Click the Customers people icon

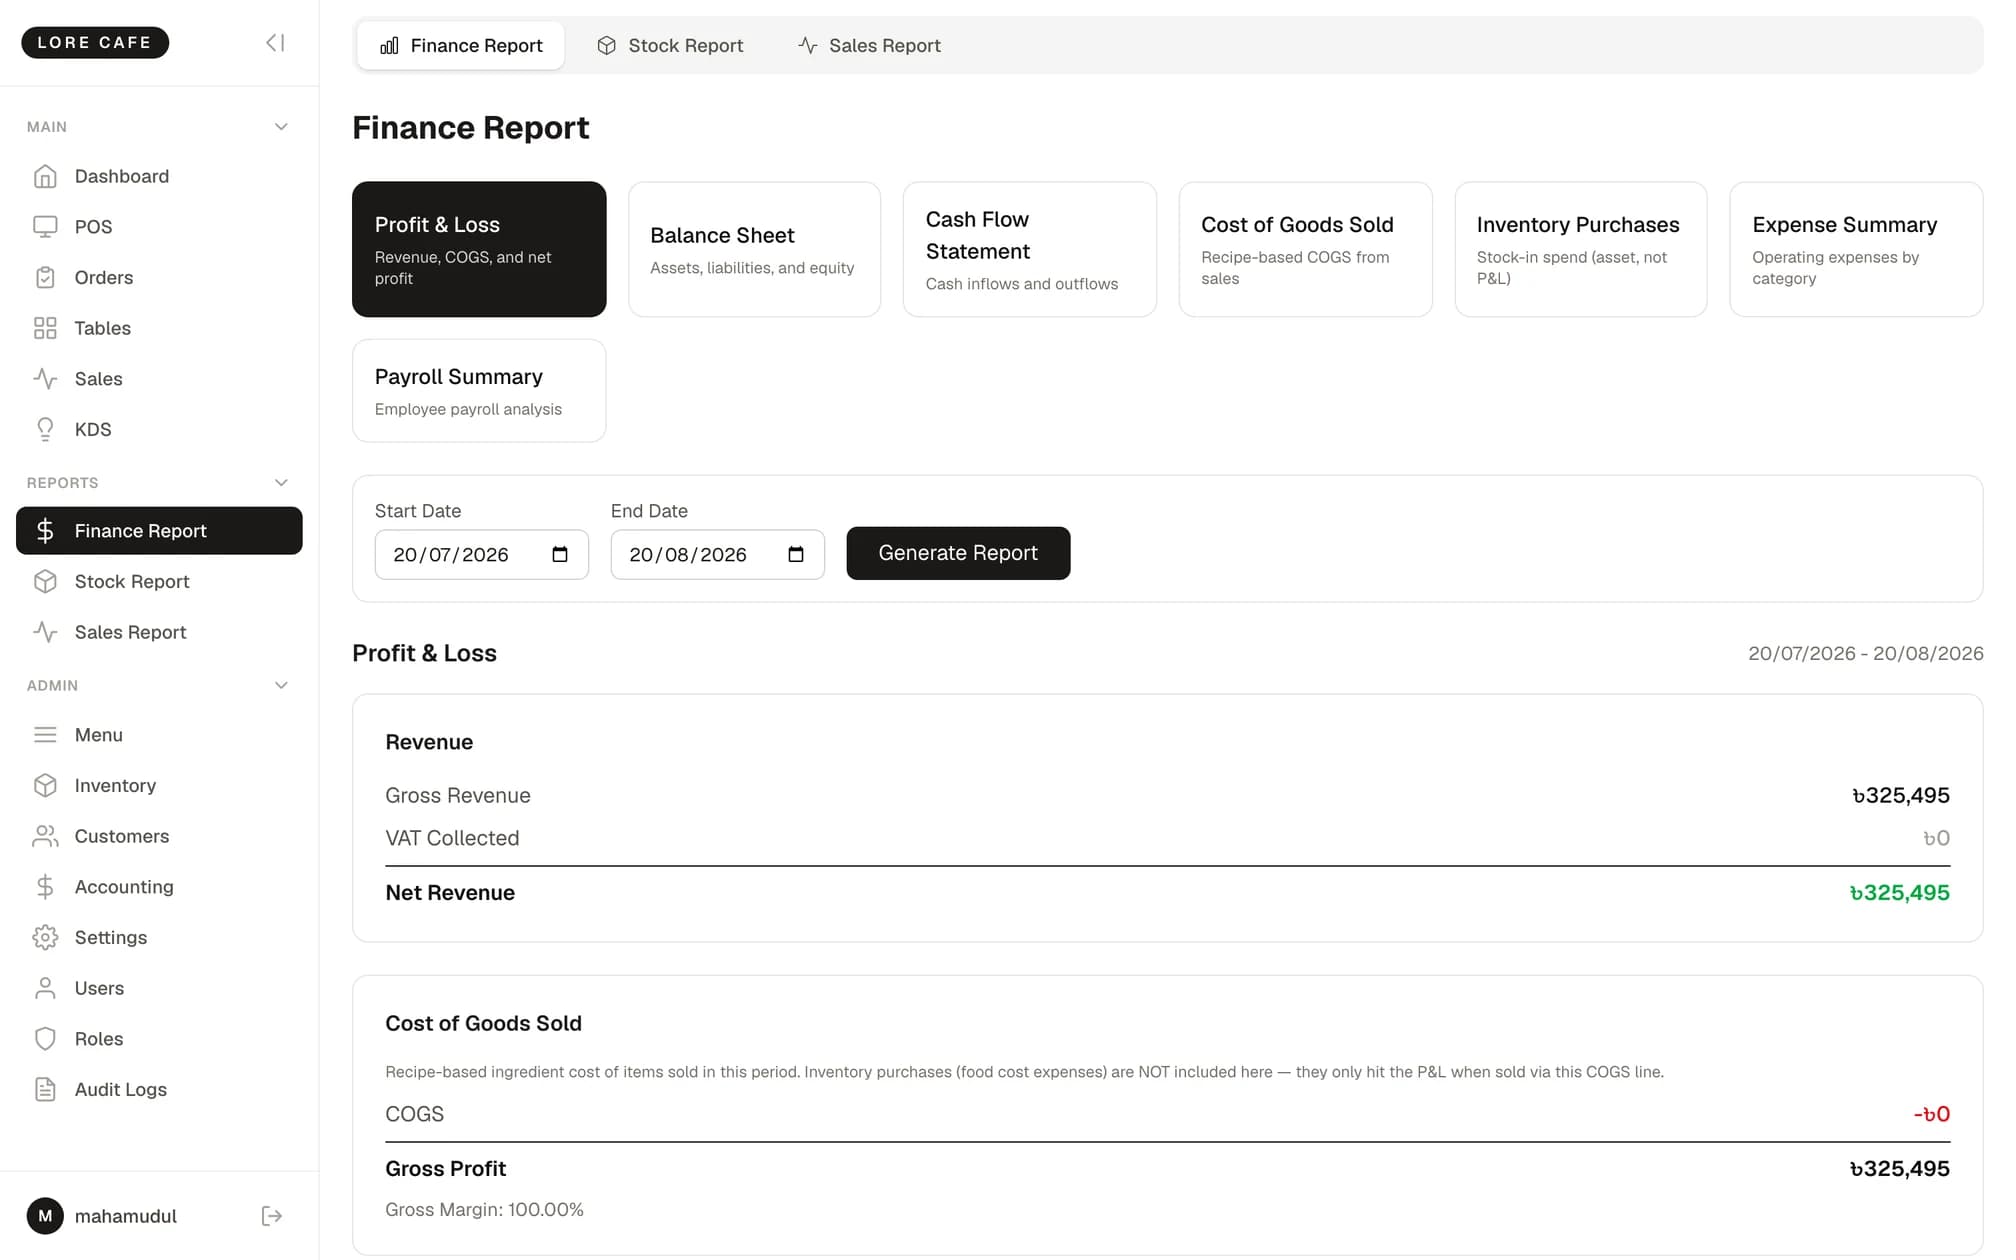click(x=45, y=836)
